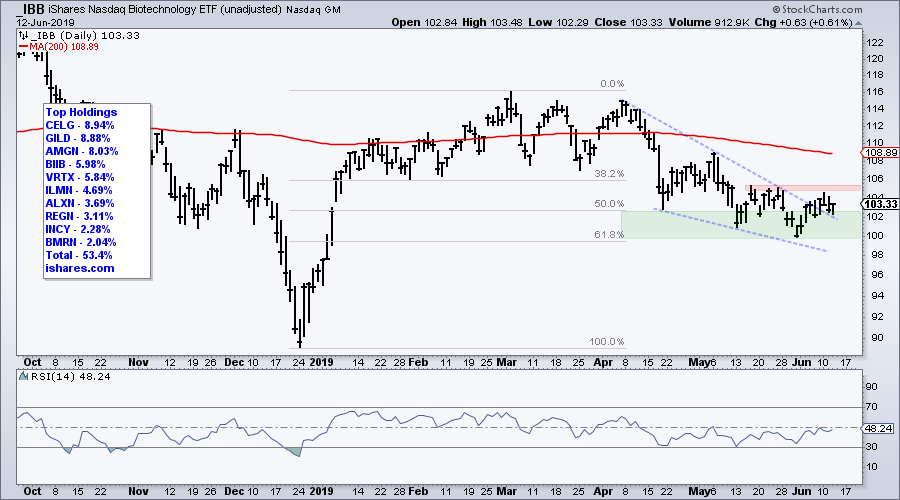Click the up-arrow icon beside Chg value

pos(858,24)
